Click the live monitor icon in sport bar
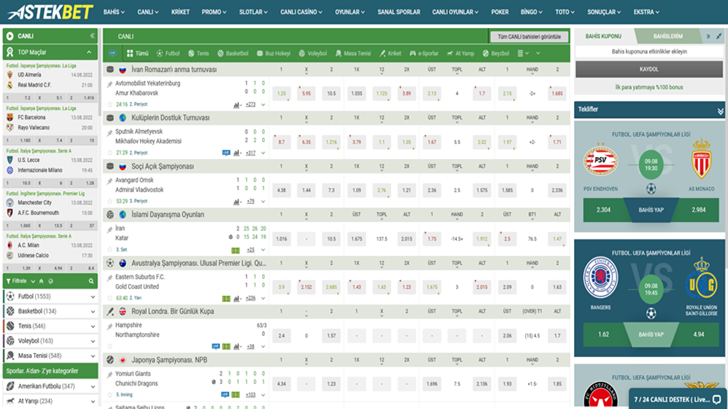The image size is (728, 409). [x=112, y=53]
